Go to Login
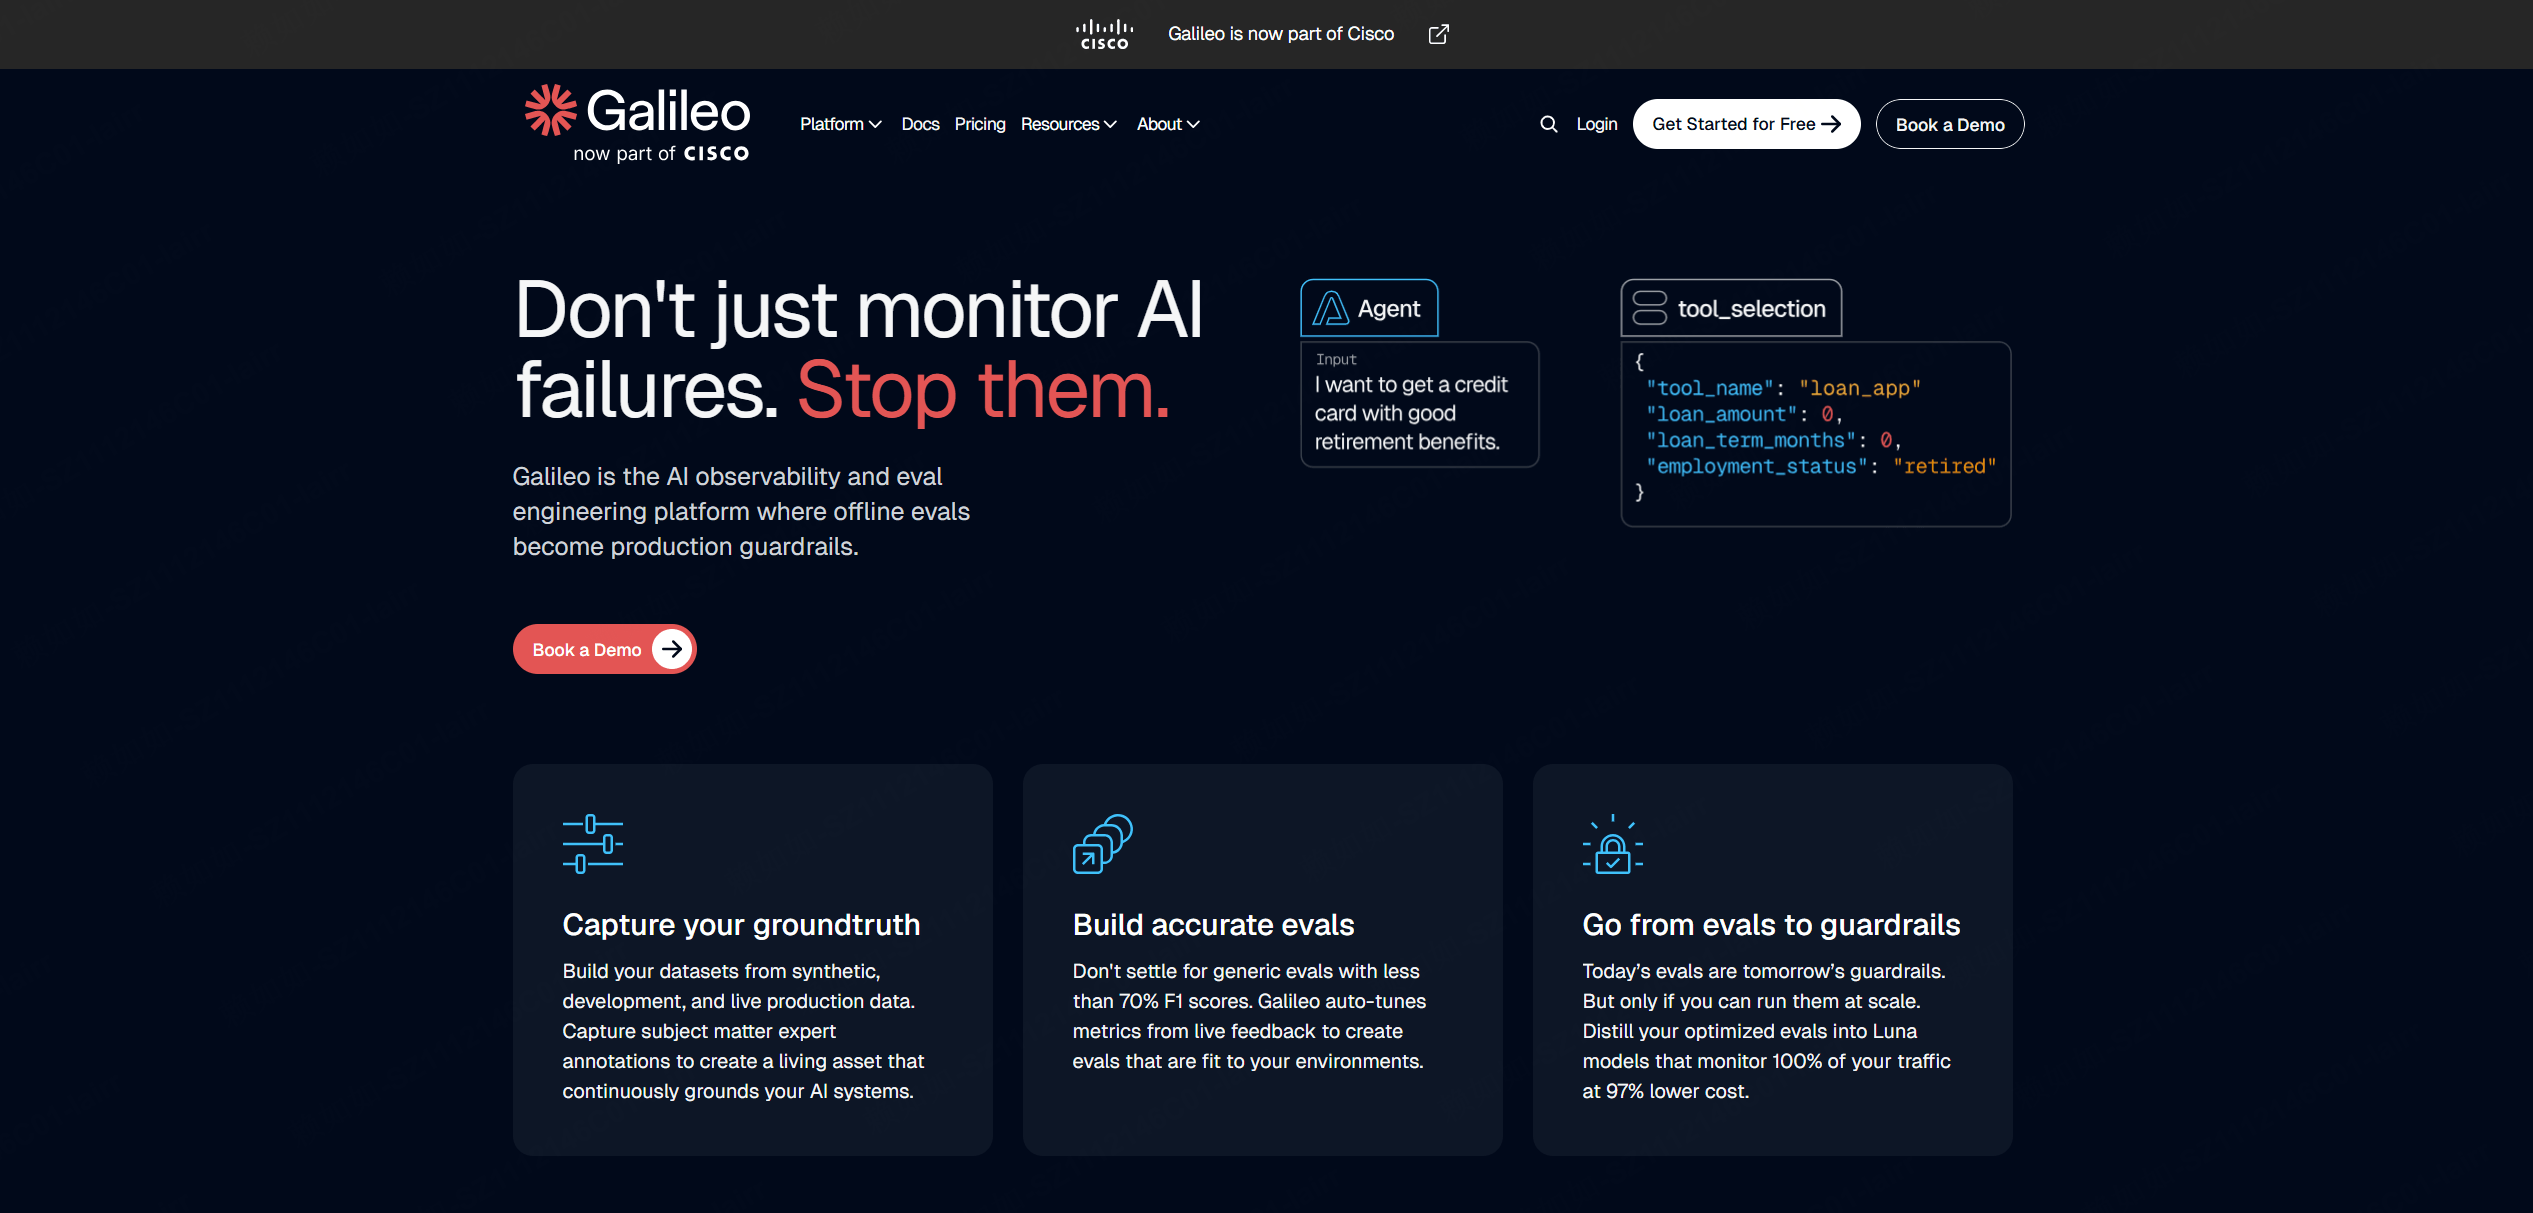Viewport: 2533px width, 1213px height. coord(1597,124)
